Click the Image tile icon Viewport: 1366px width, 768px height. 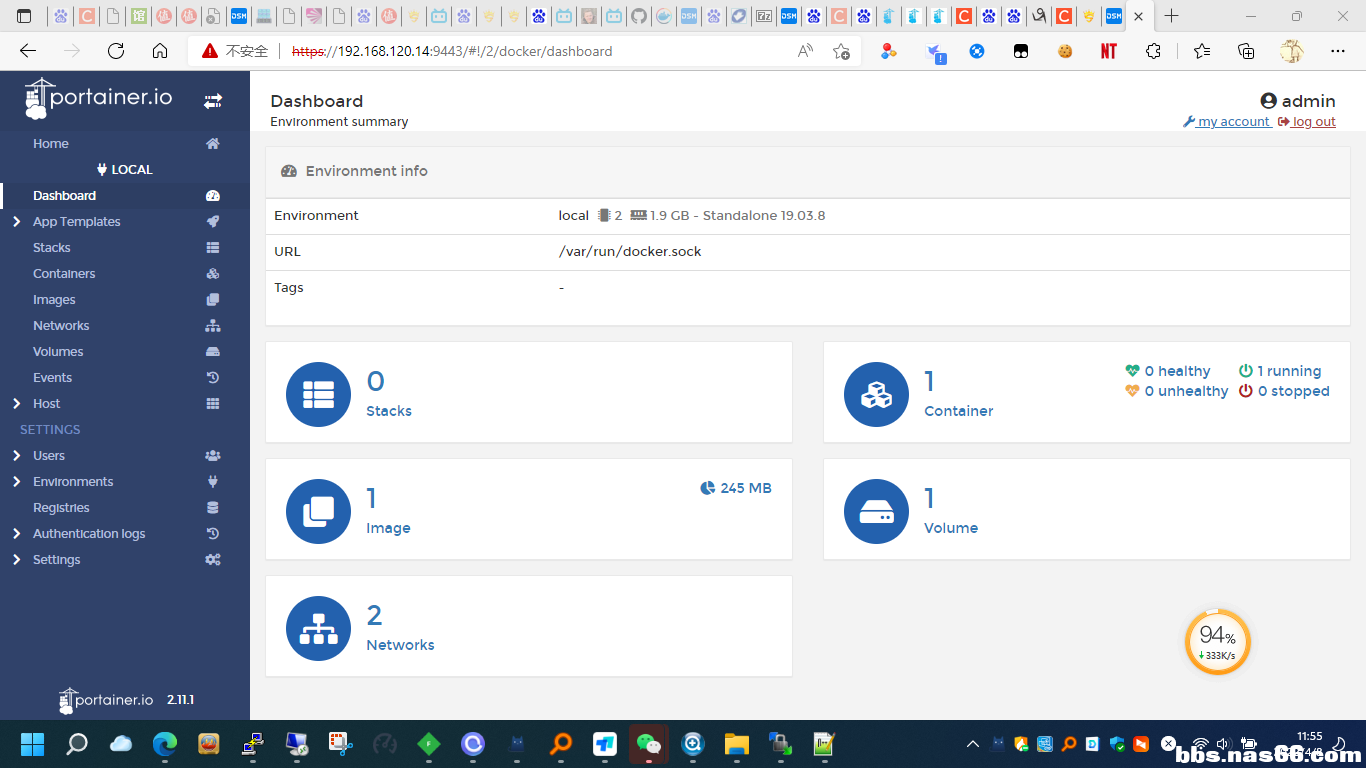318,511
